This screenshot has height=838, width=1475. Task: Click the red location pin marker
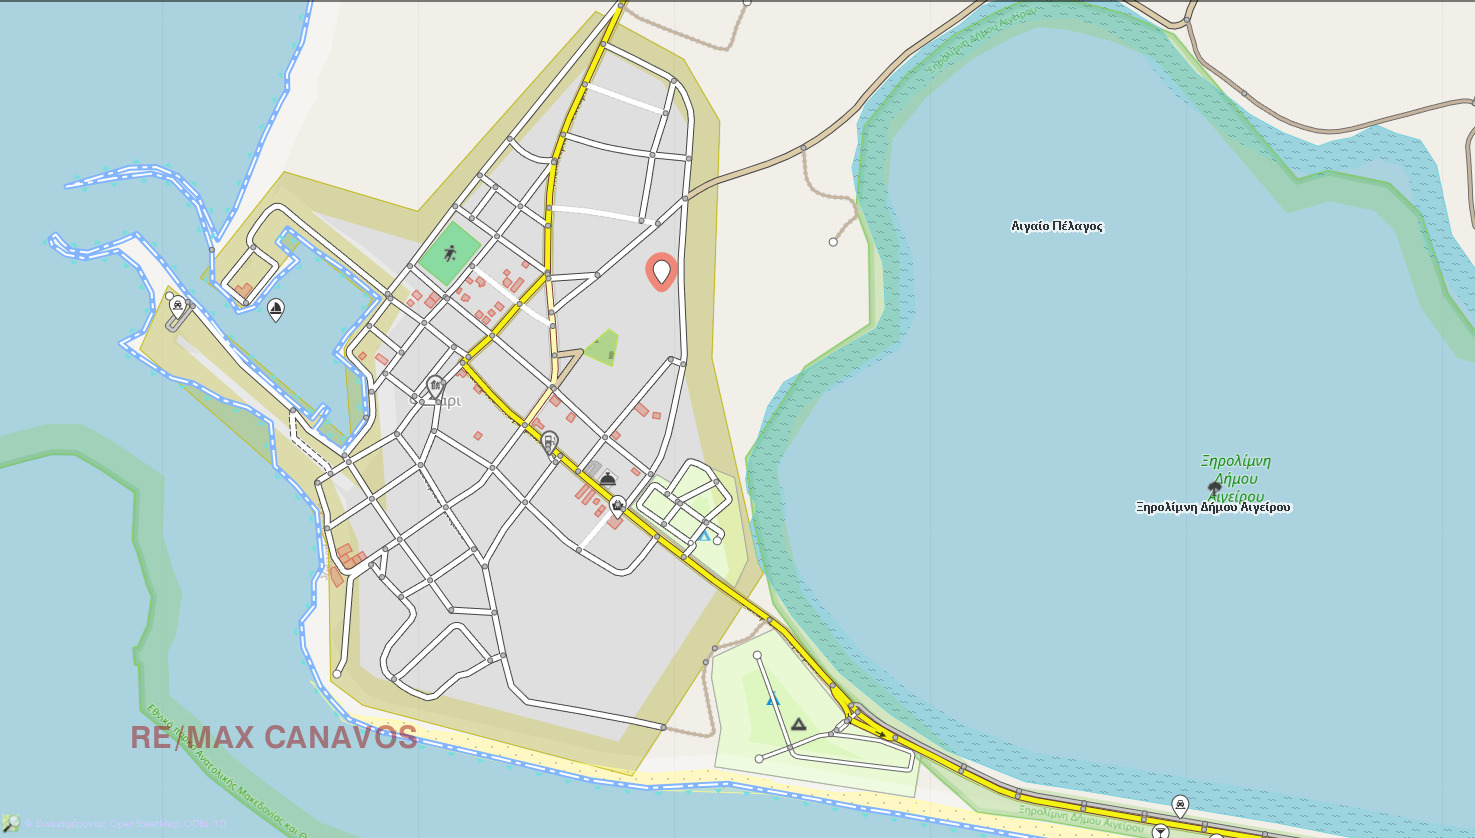tap(661, 271)
